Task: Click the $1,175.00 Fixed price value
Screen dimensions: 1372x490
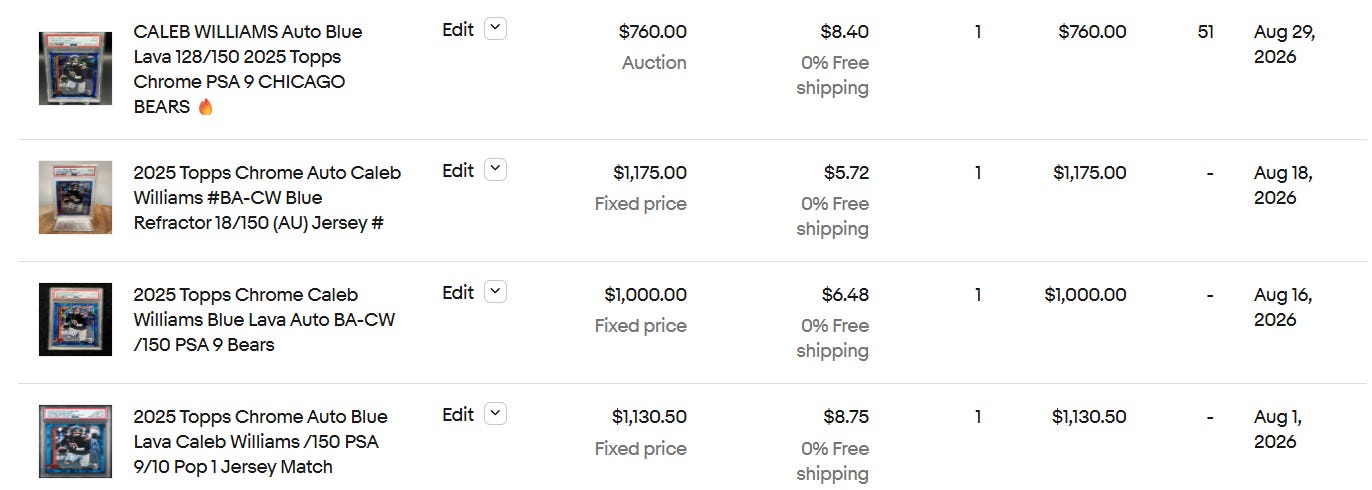Action: pos(650,173)
